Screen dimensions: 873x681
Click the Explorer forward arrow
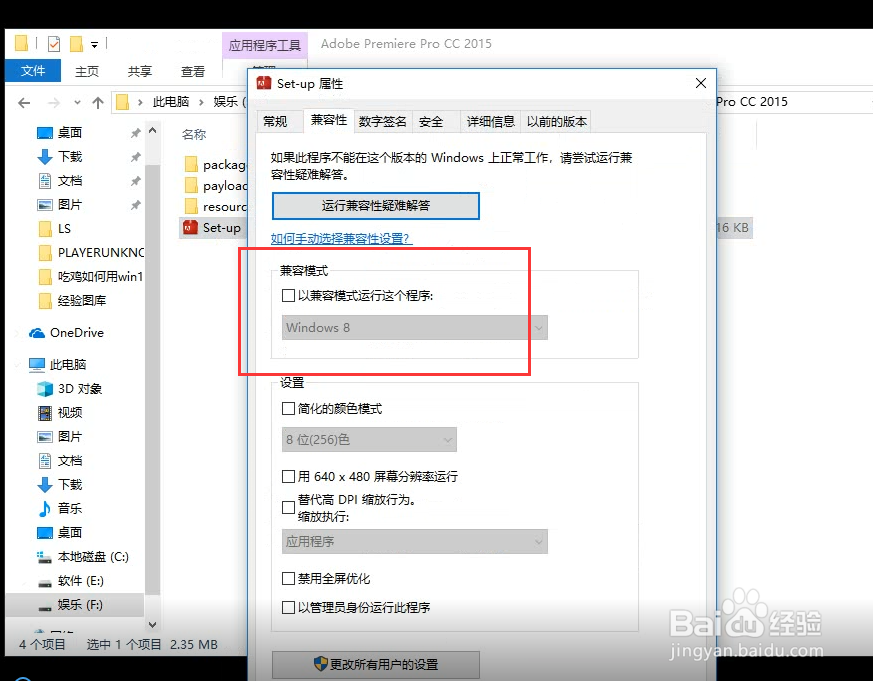pyautogui.click(x=53, y=102)
